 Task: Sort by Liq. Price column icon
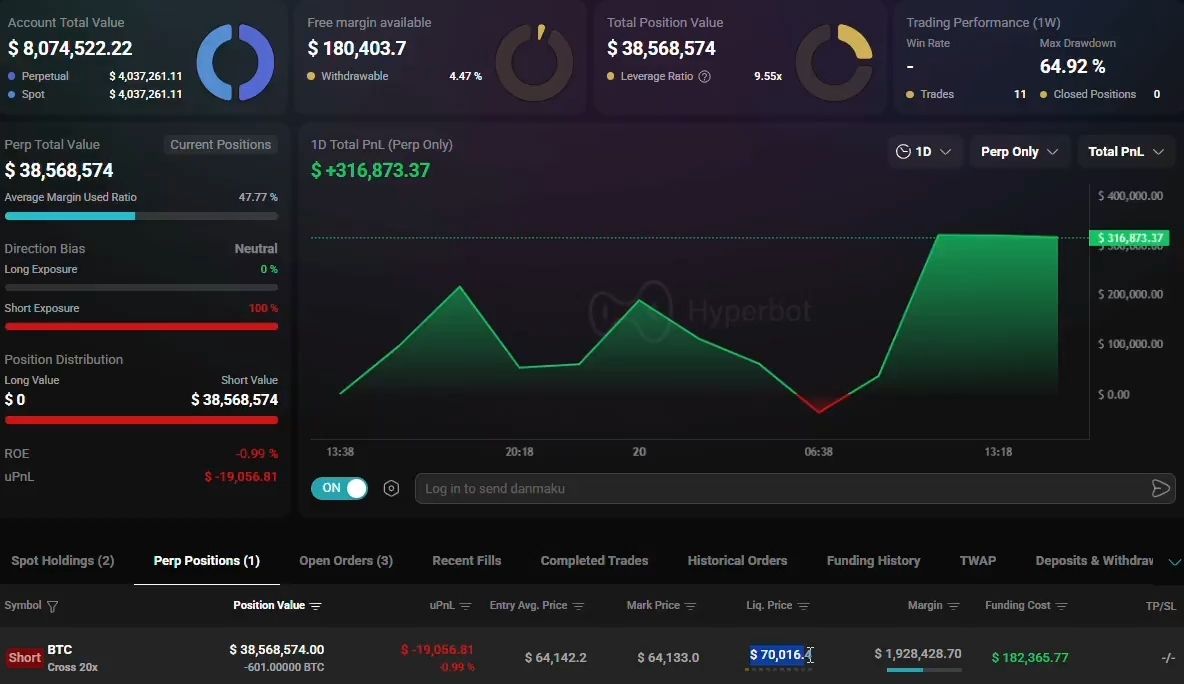tap(803, 606)
